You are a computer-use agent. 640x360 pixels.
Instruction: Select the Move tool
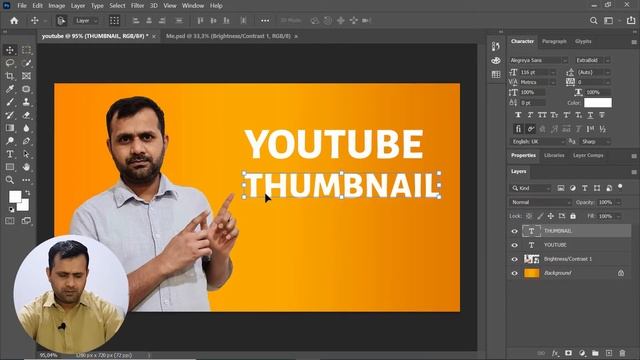coord(10,50)
